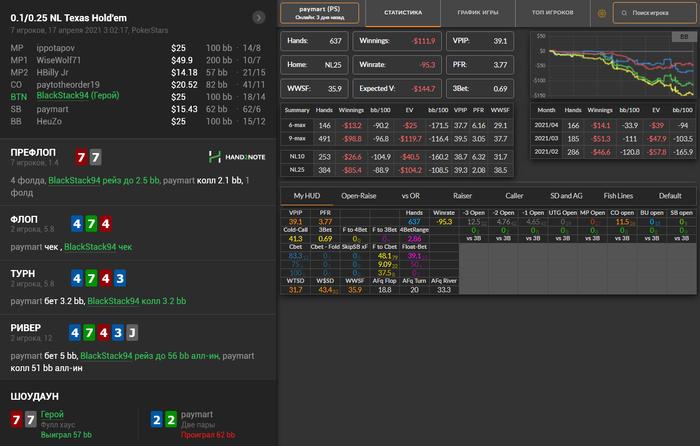Click the AFq River 33.3 HUD value
700x446 pixels.
click(x=444, y=290)
